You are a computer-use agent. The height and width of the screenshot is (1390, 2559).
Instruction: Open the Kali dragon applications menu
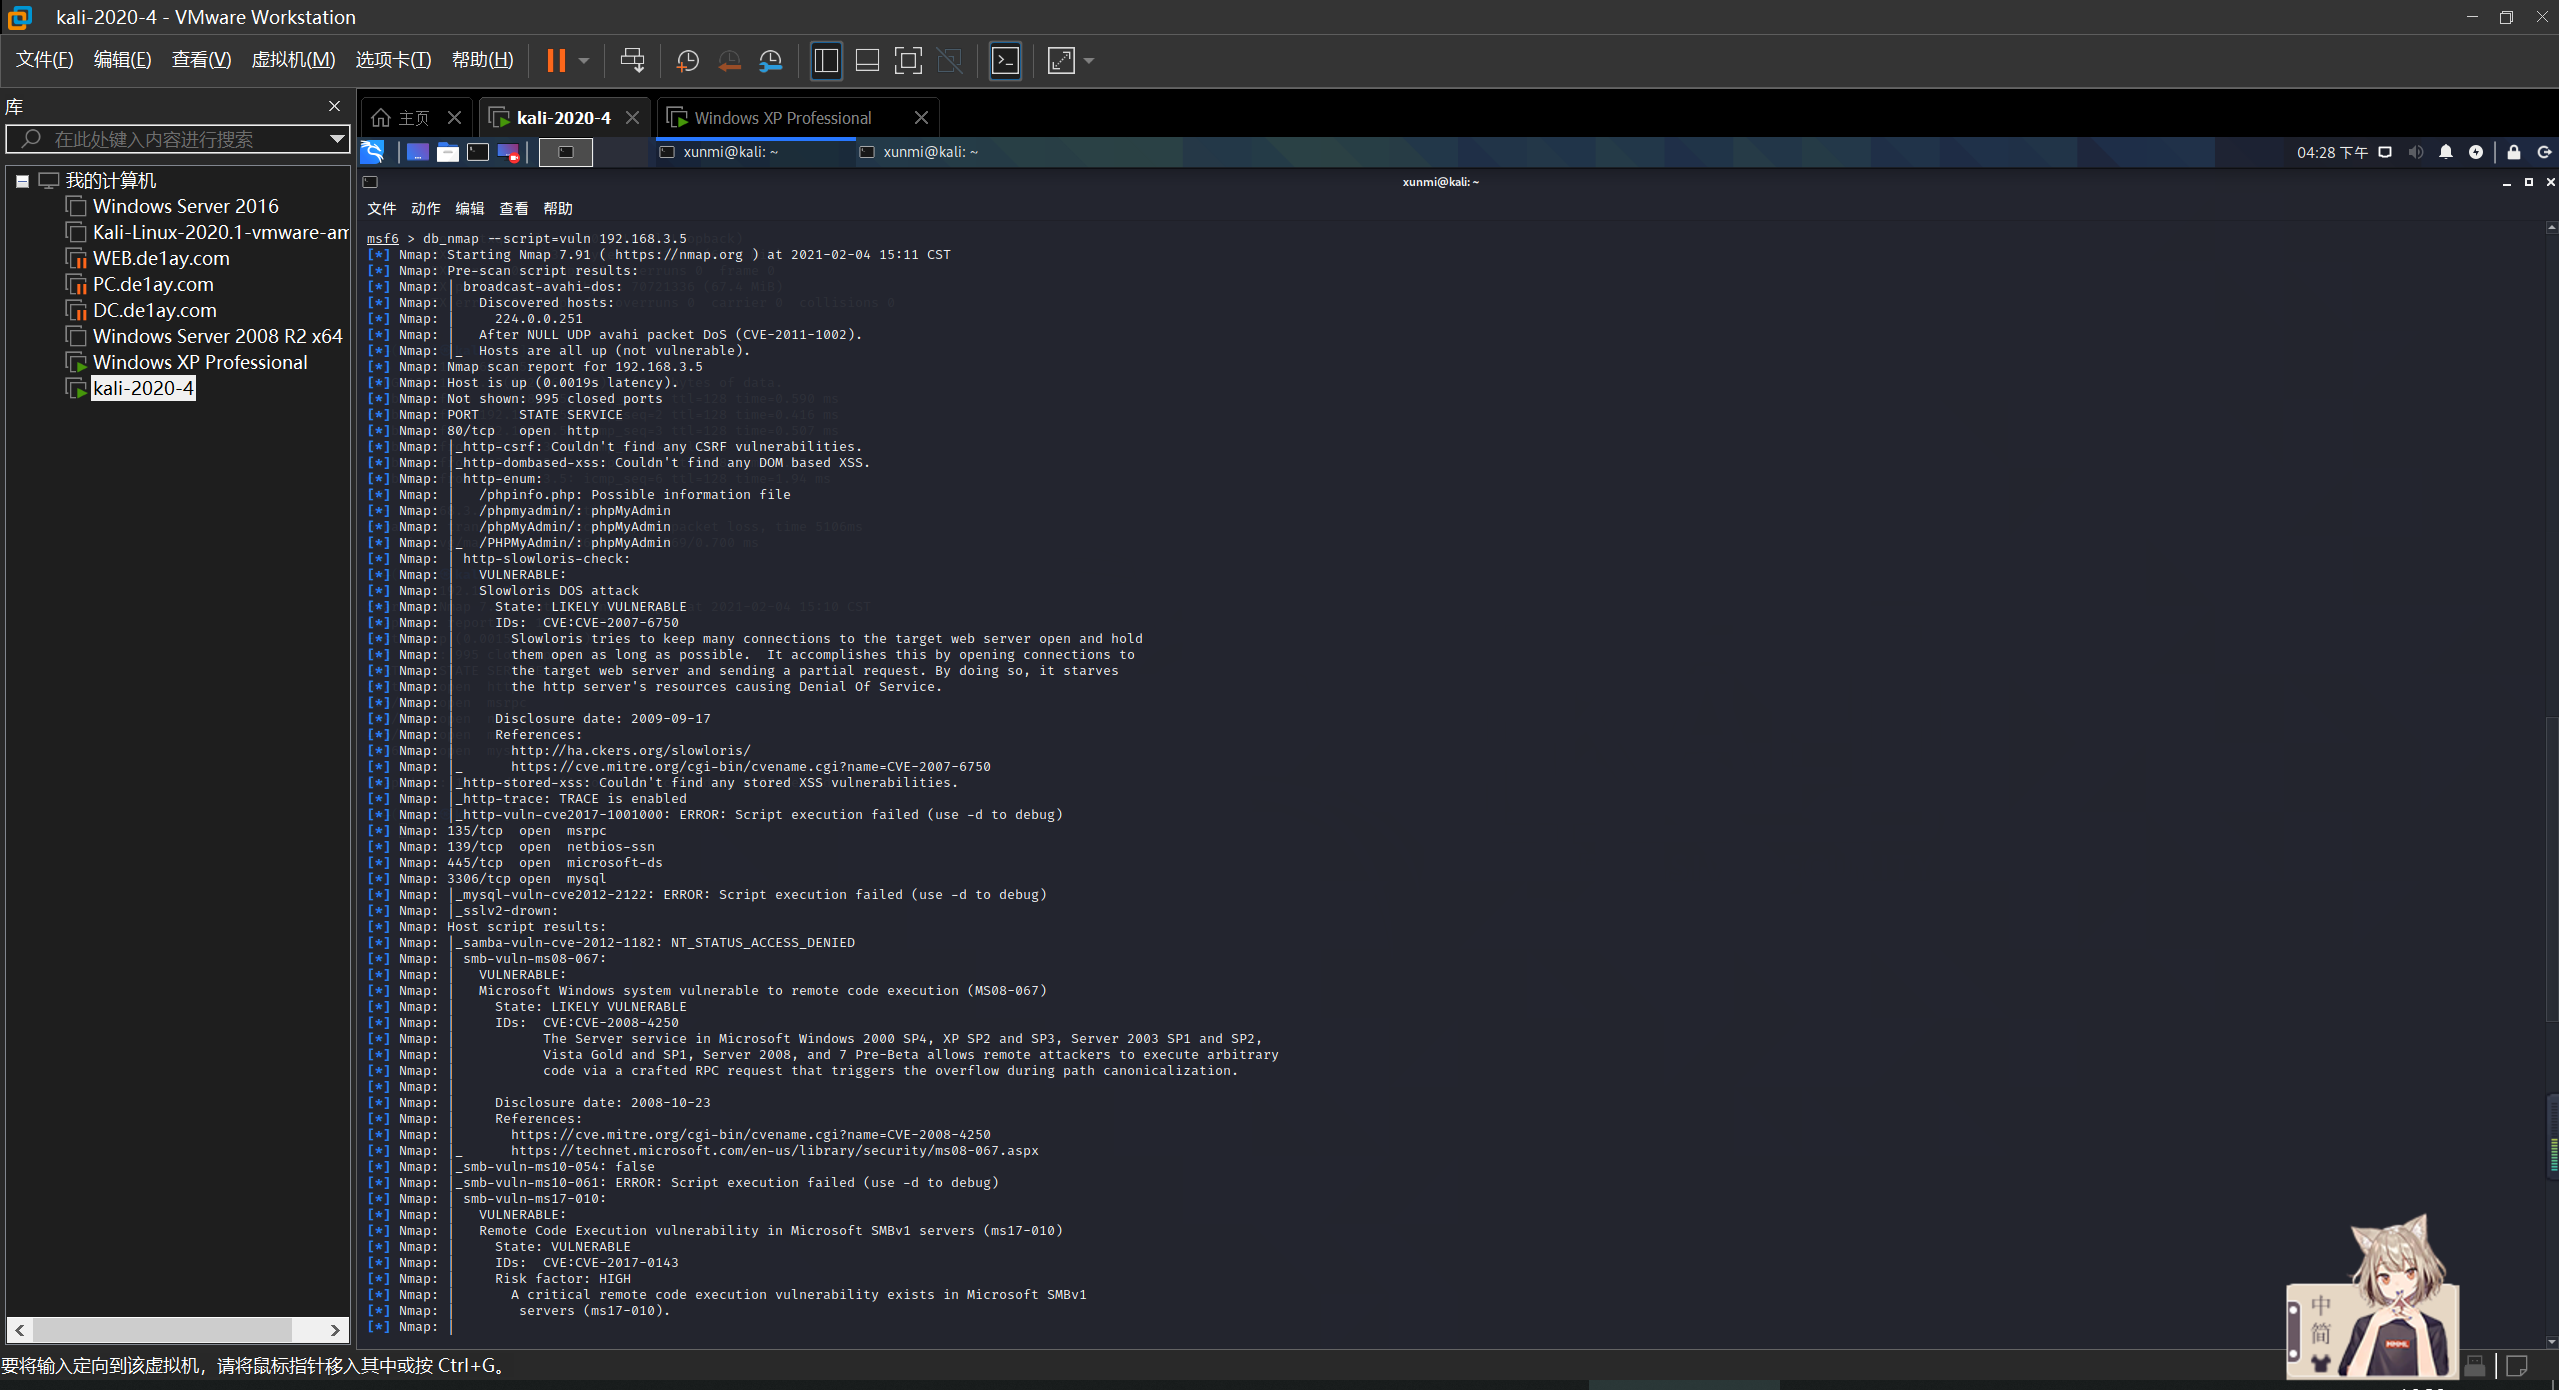coord(371,152)
